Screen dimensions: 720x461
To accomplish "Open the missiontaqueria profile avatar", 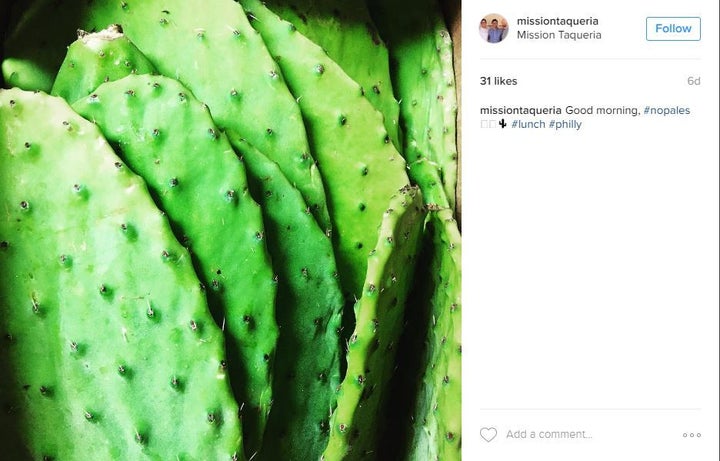I will 494,28.
